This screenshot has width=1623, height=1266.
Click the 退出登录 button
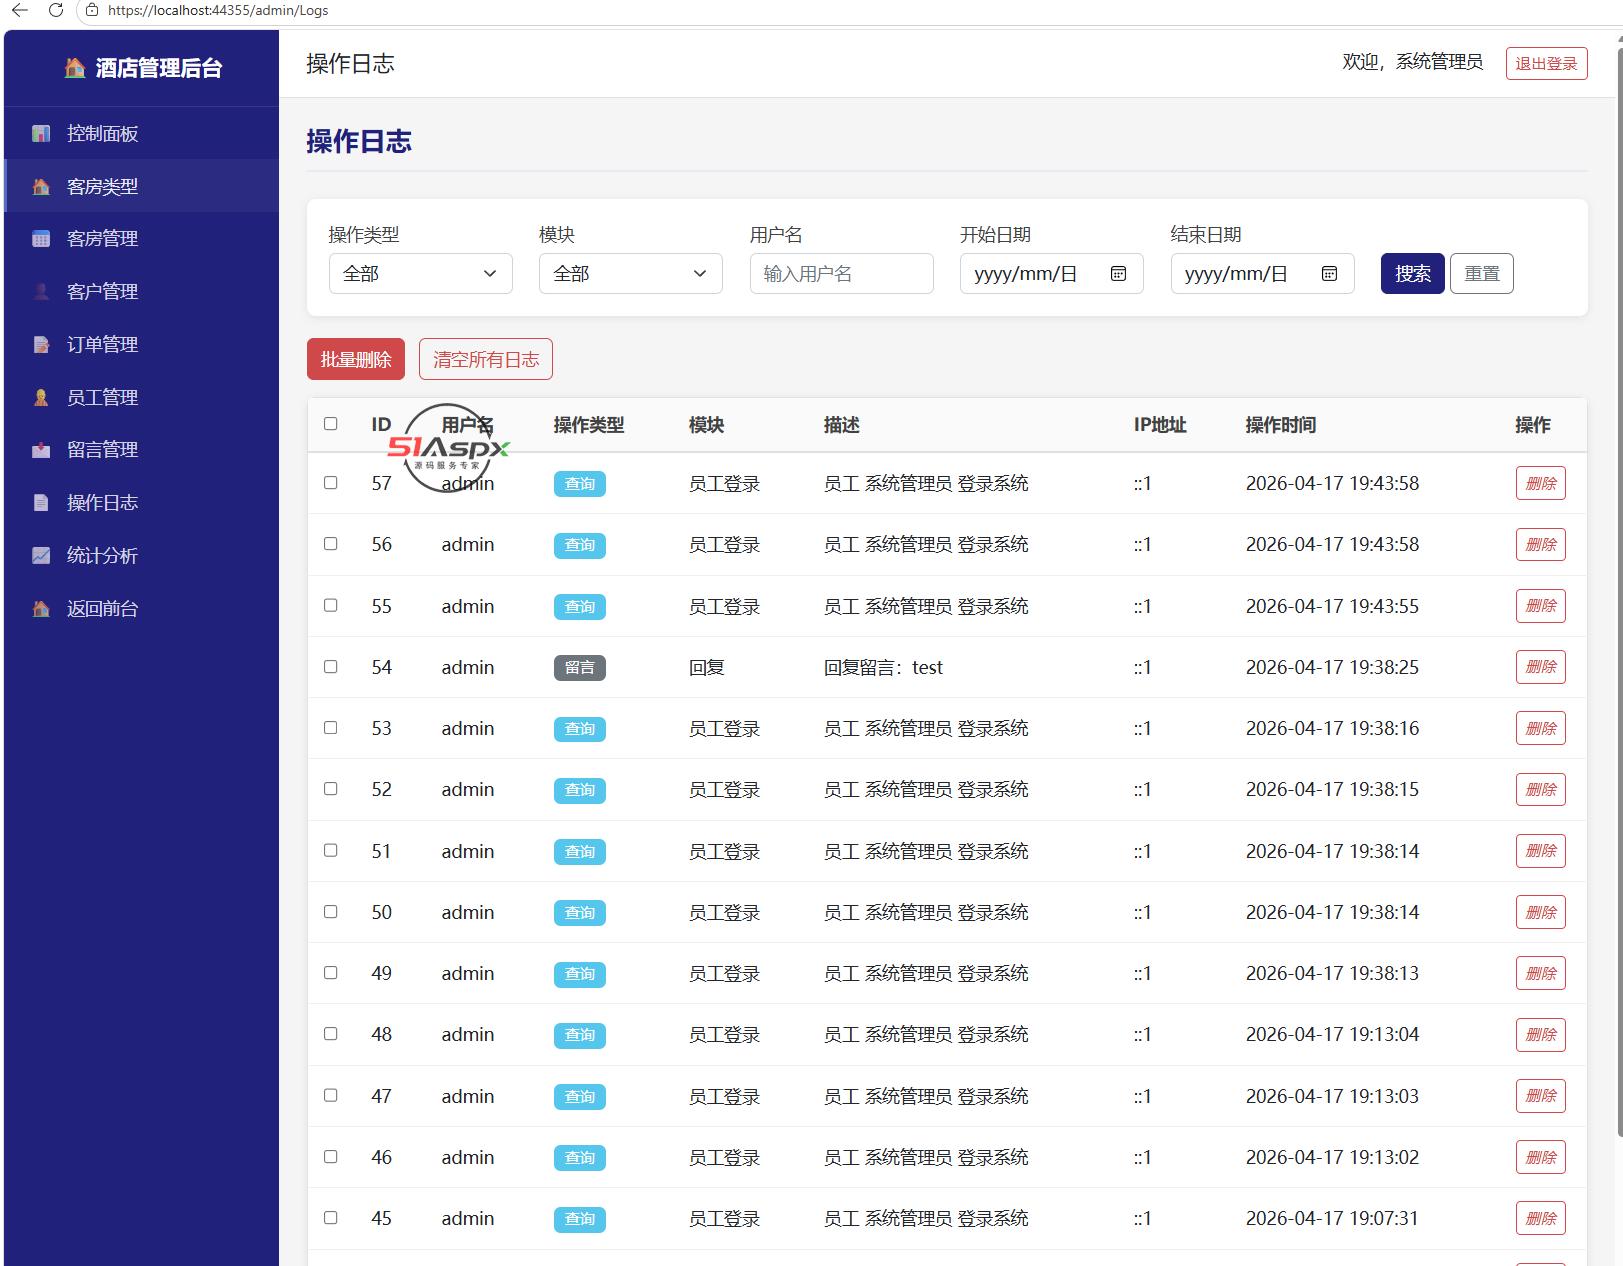pos(1546,63)
